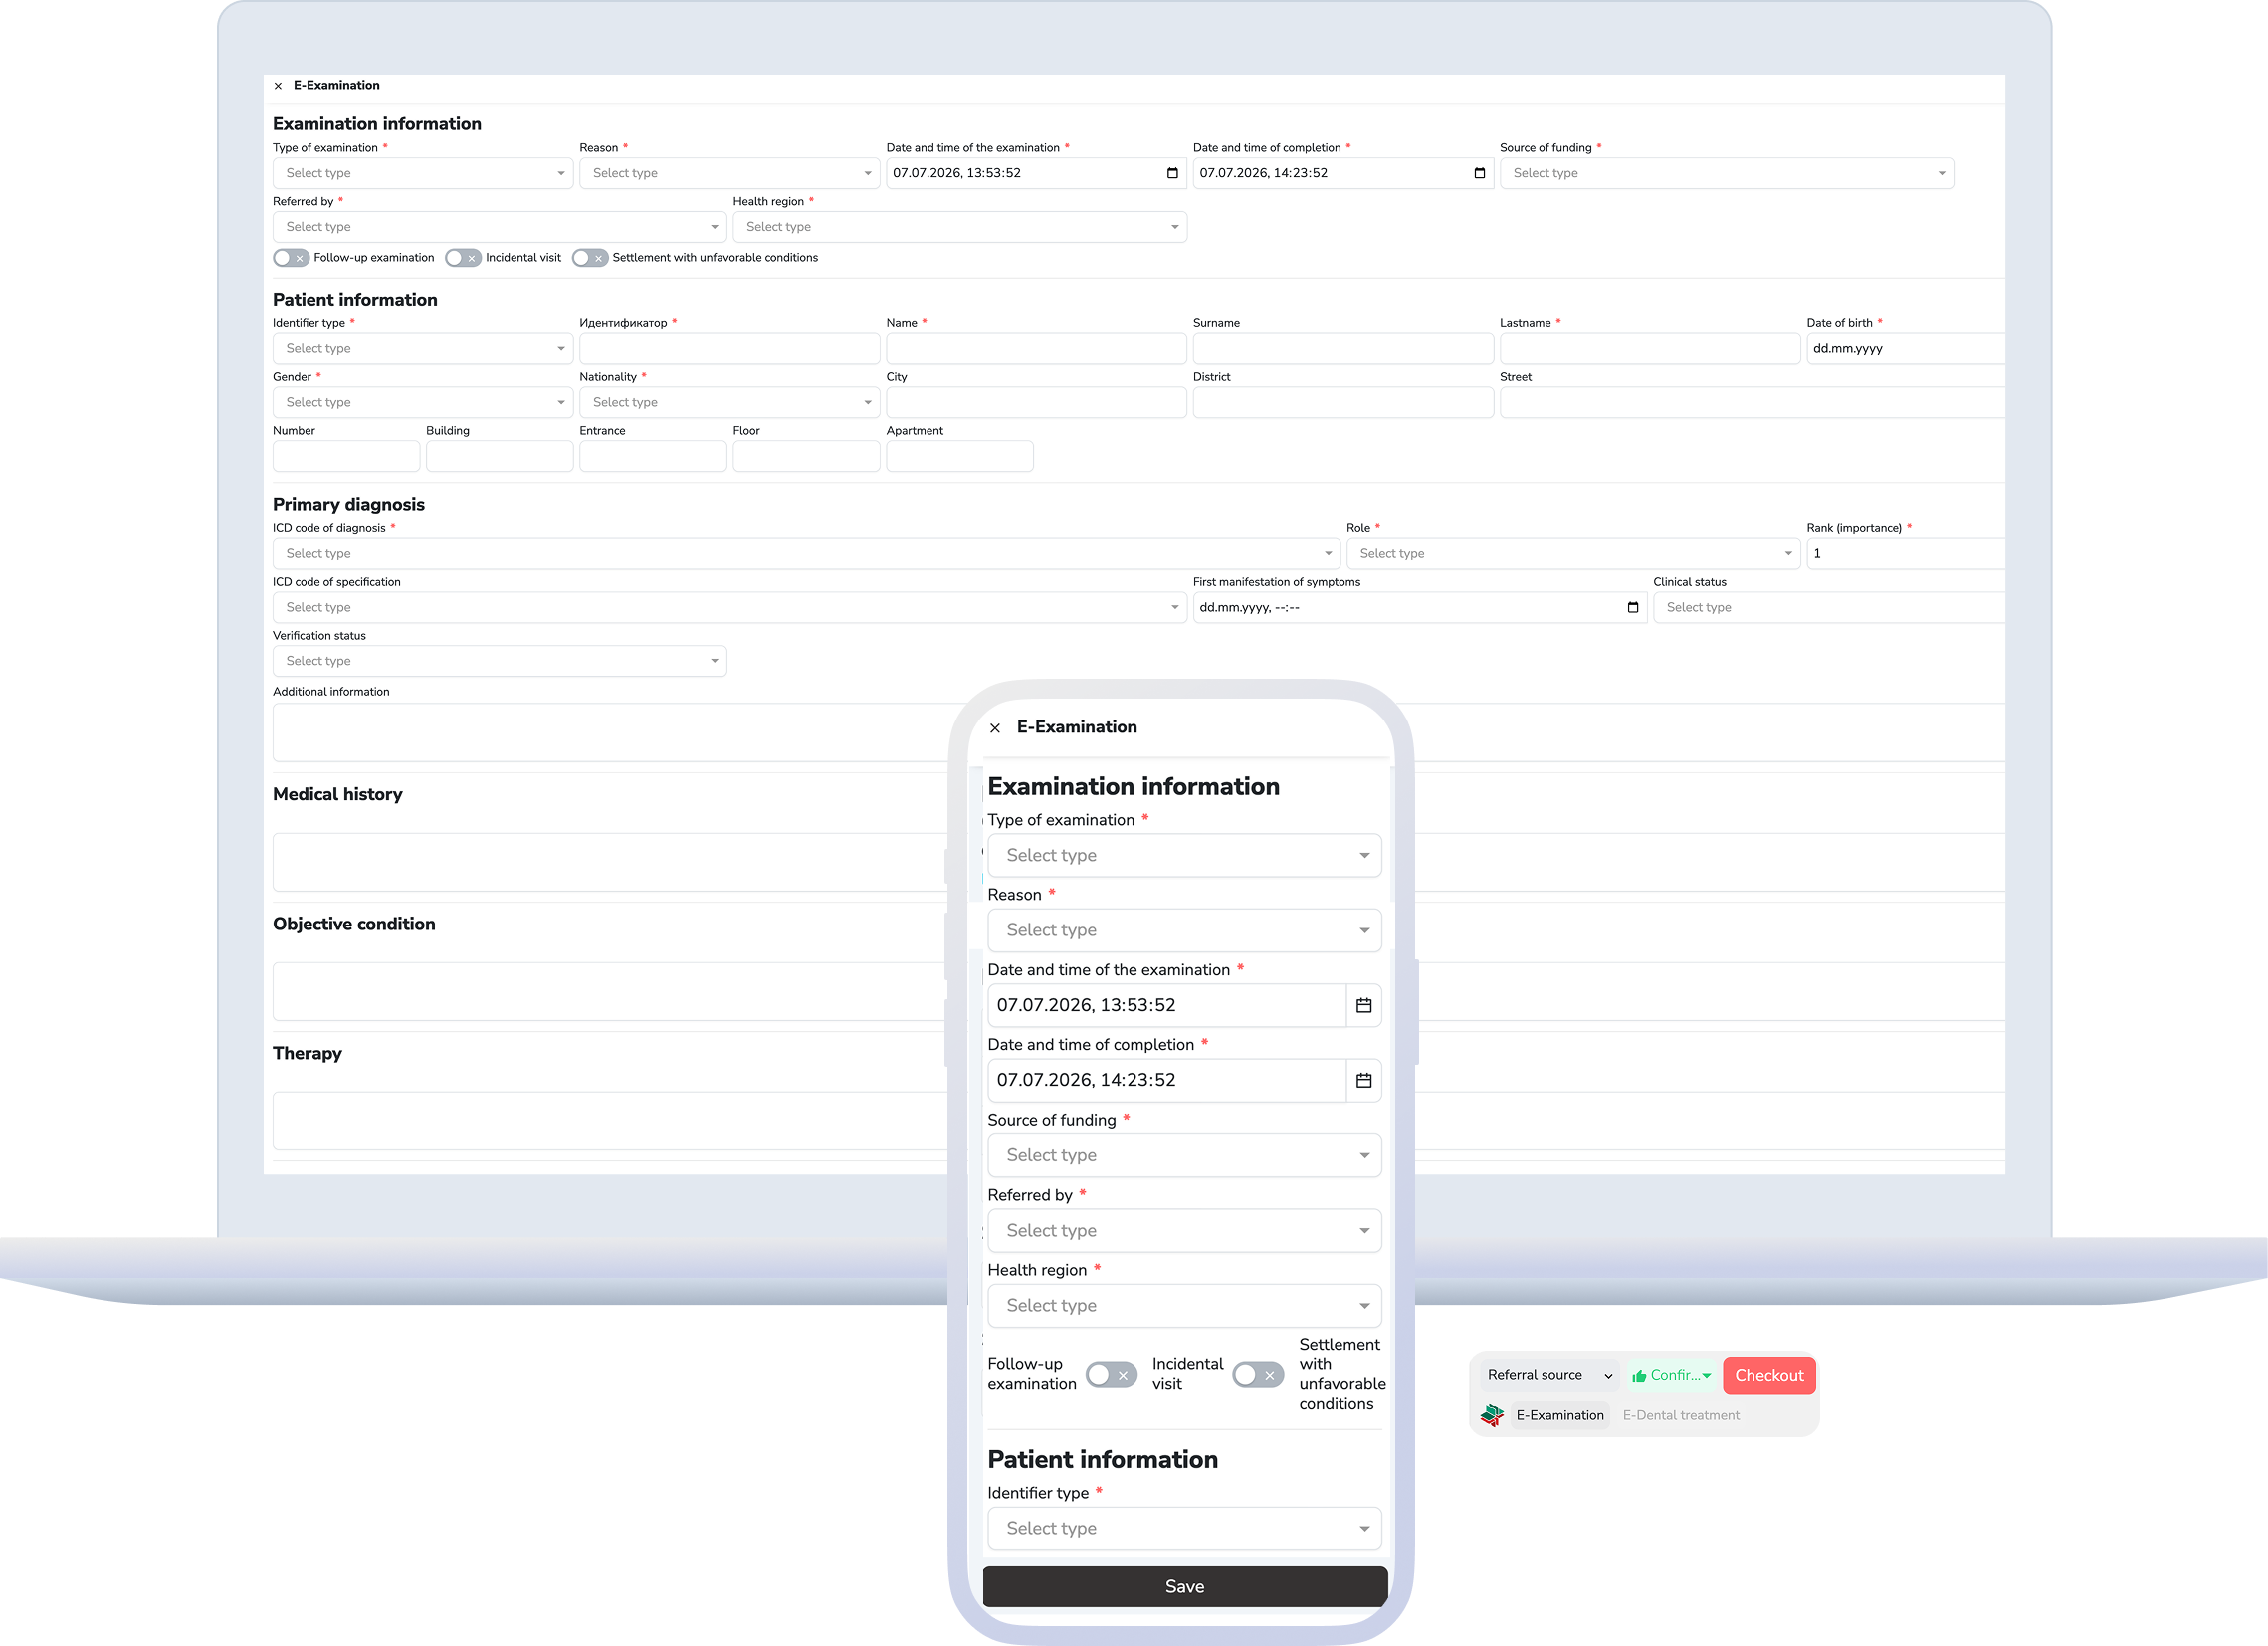The width and height of the screenshot is (2268, 1646).
Task: Click the Objective condition text area
Action: (x=612, y=991)
